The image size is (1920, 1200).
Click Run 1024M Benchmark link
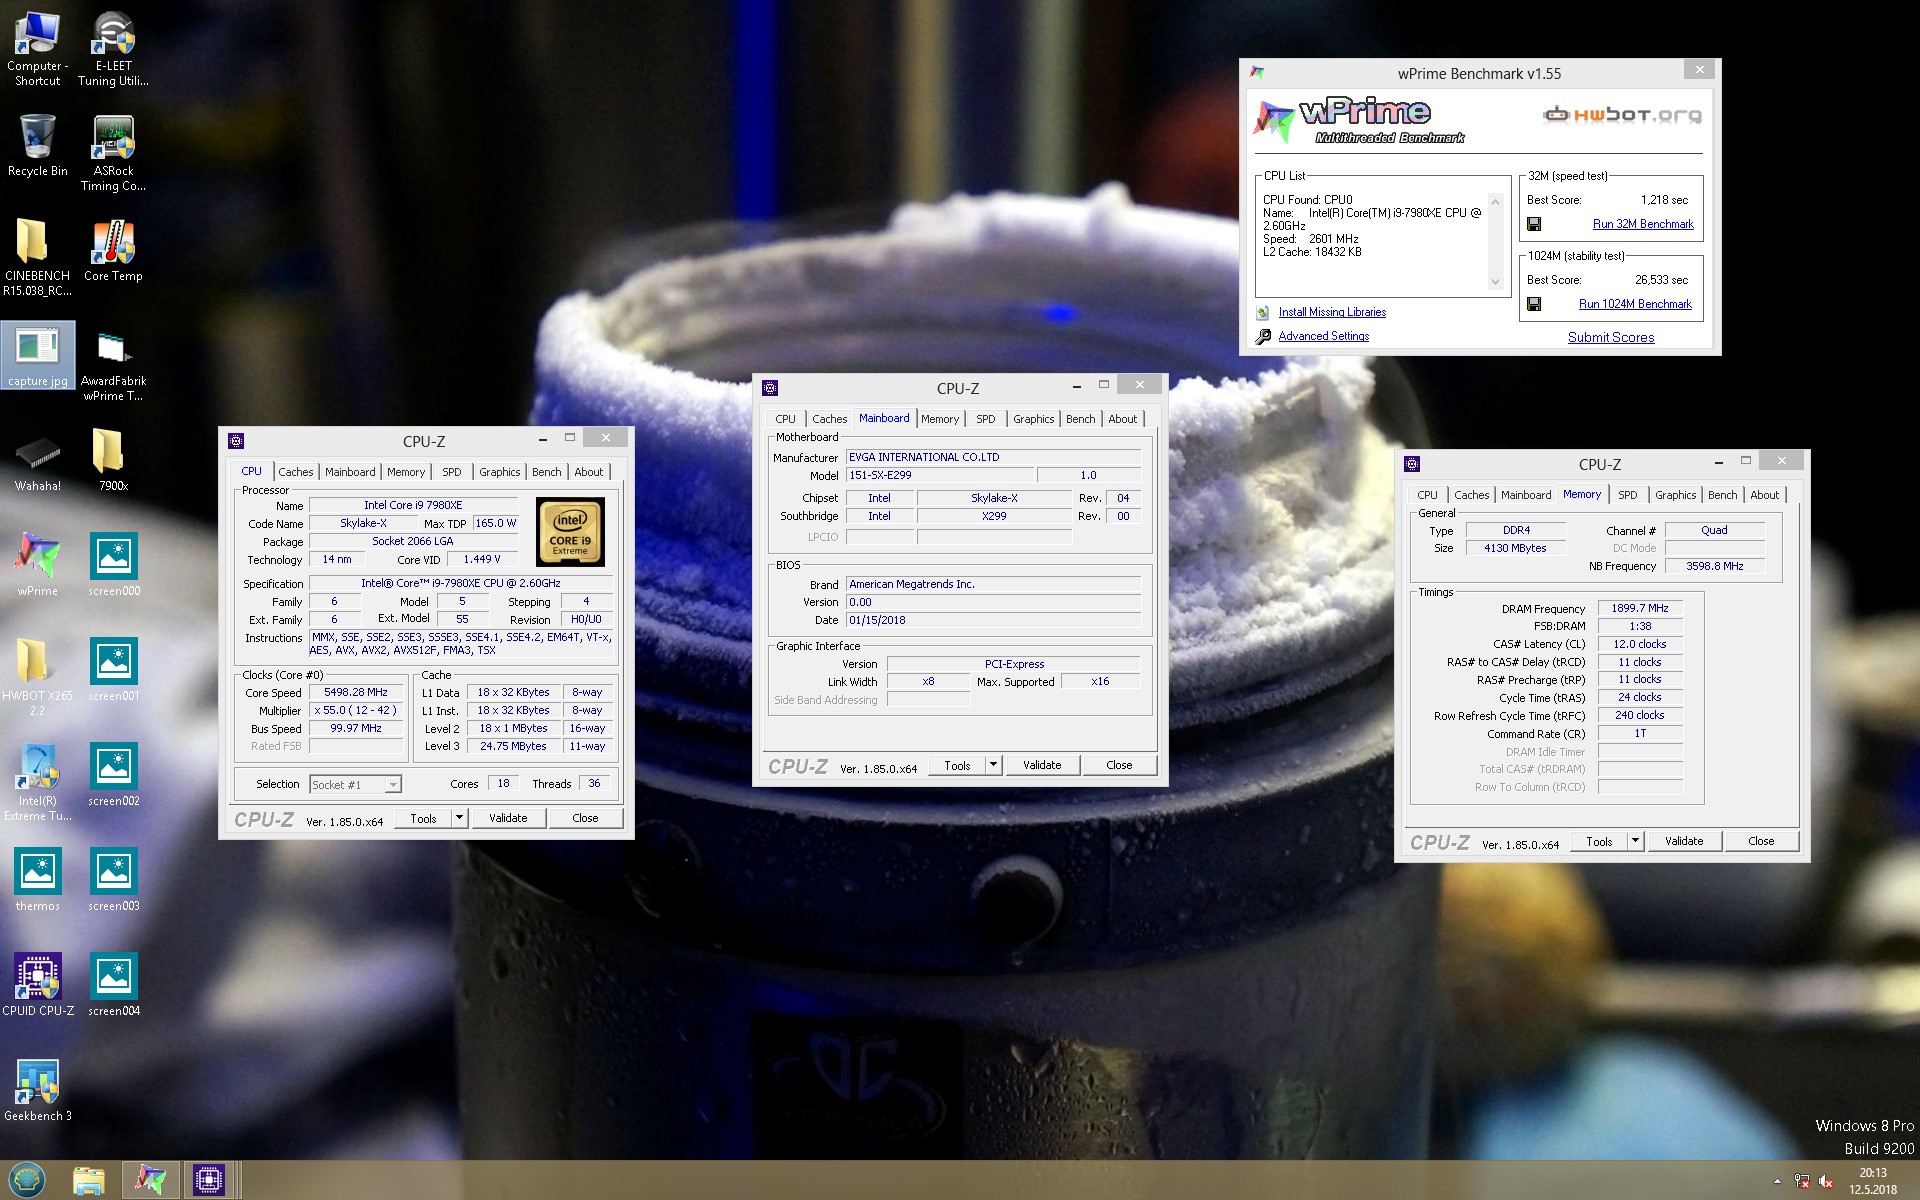click(x=1635, y=304)
